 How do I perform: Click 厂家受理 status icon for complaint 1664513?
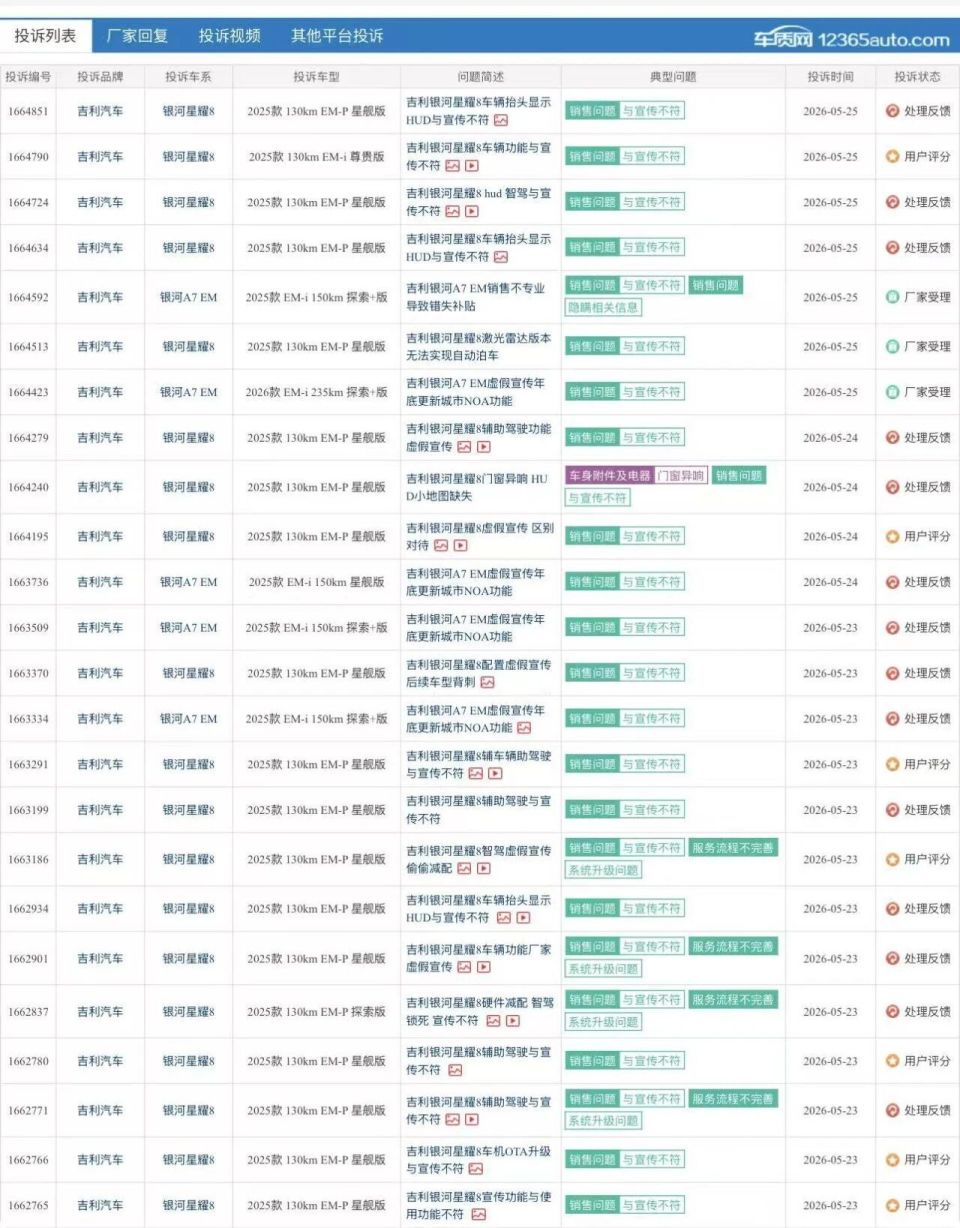click(x=893, y=347)
